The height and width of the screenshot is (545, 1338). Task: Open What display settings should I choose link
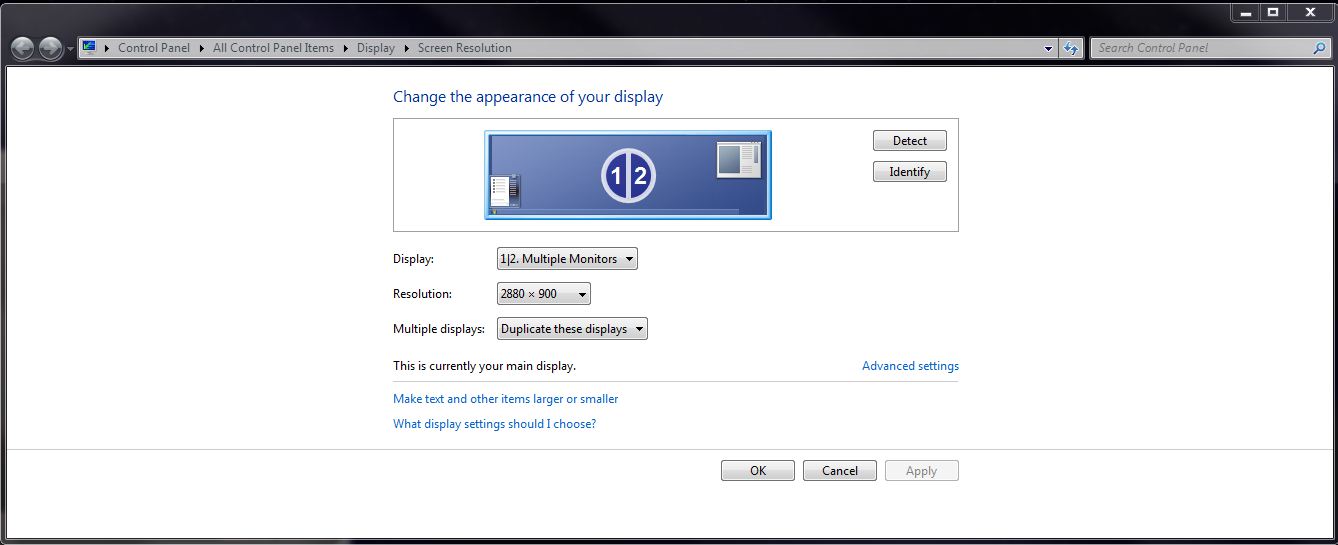pyautogui.click(x=495, y=424)
